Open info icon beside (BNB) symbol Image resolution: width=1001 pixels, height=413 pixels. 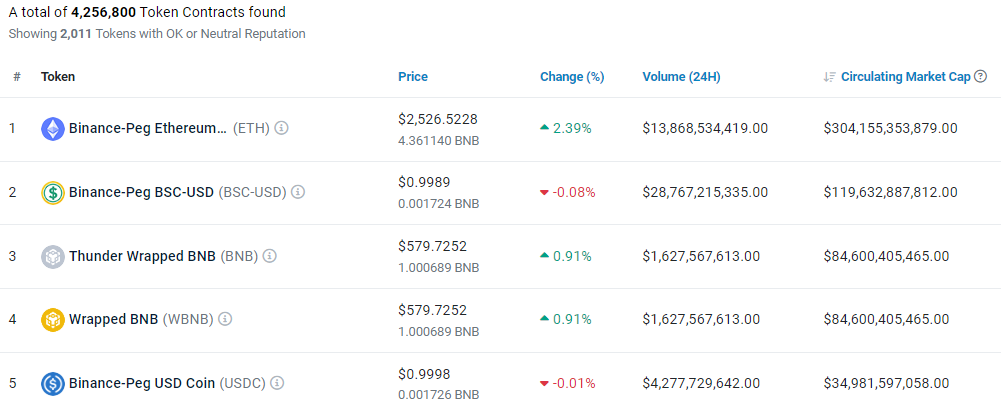click(x=270, y=256)
